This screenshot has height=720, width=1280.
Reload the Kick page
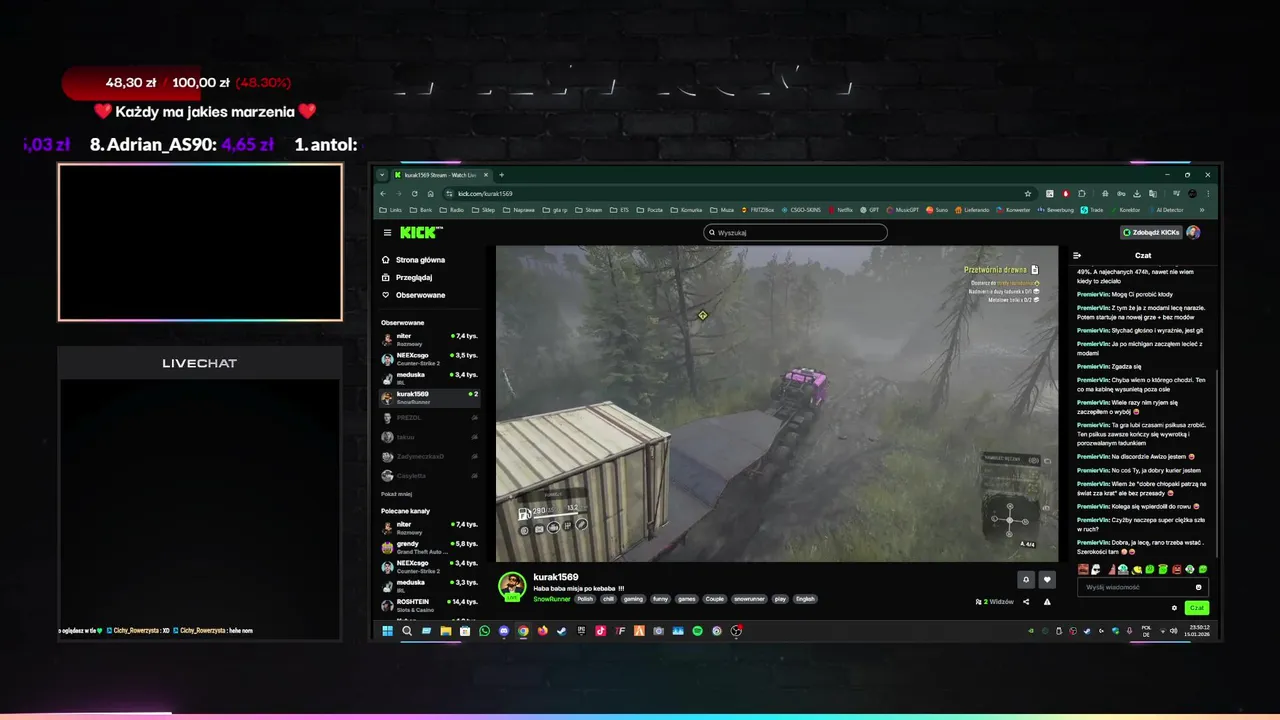pos(414,193)
